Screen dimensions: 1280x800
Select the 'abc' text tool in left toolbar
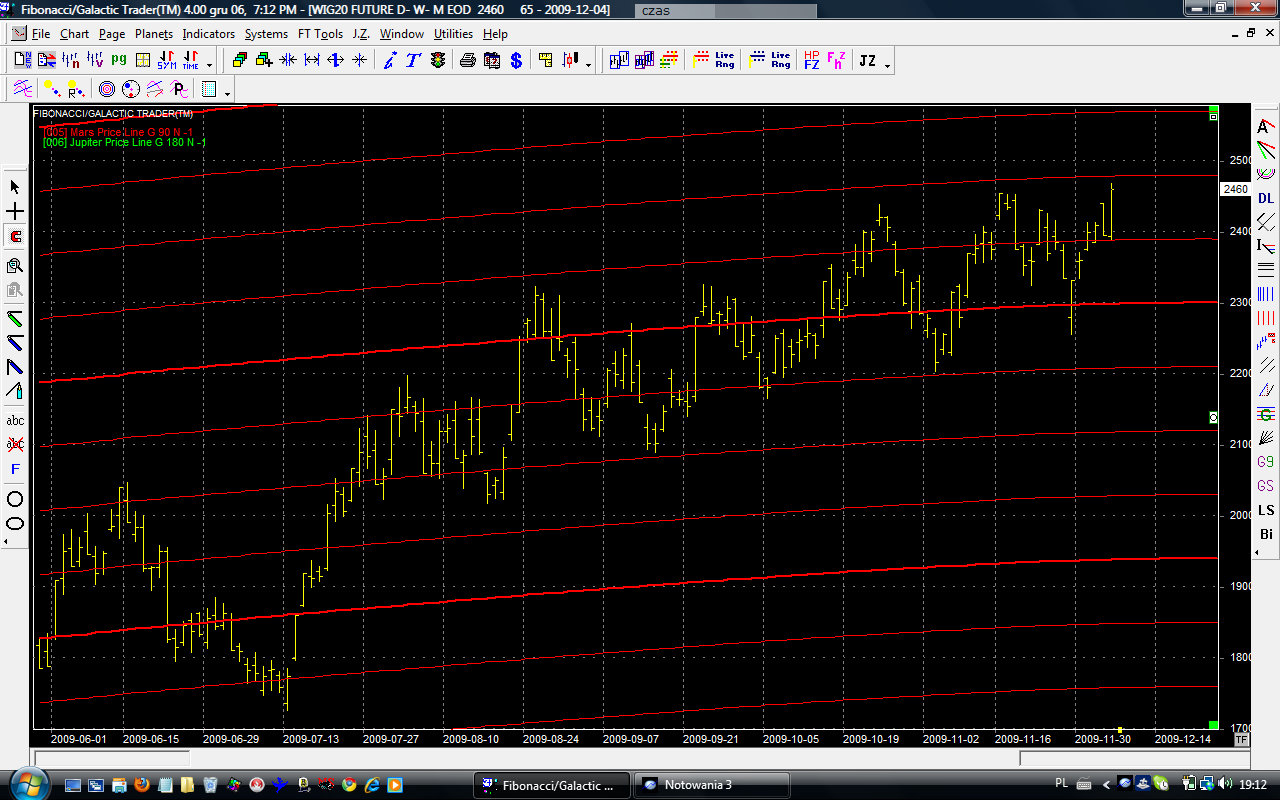(15, 420)
